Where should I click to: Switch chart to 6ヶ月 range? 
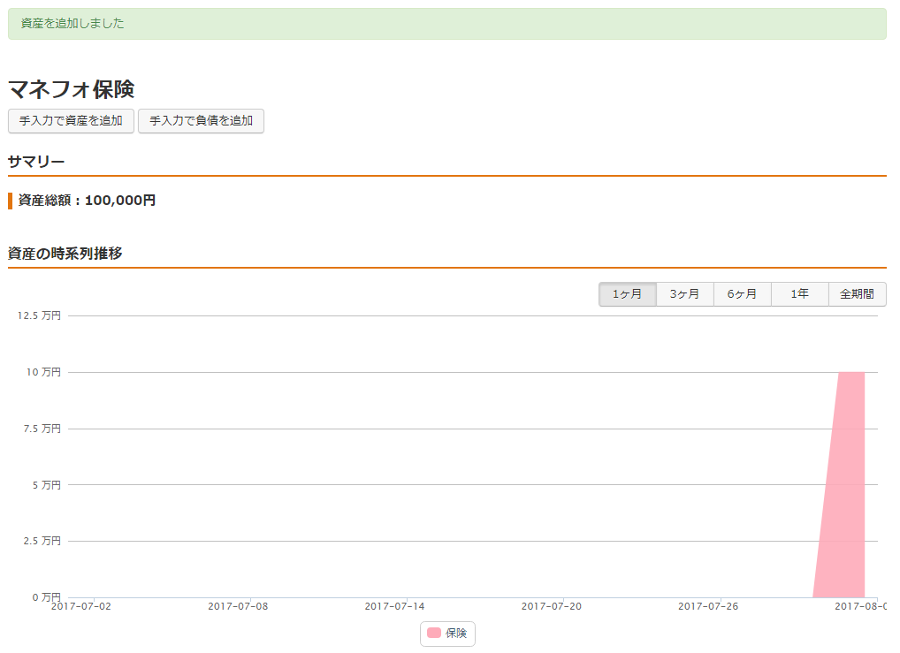[742, 294]
